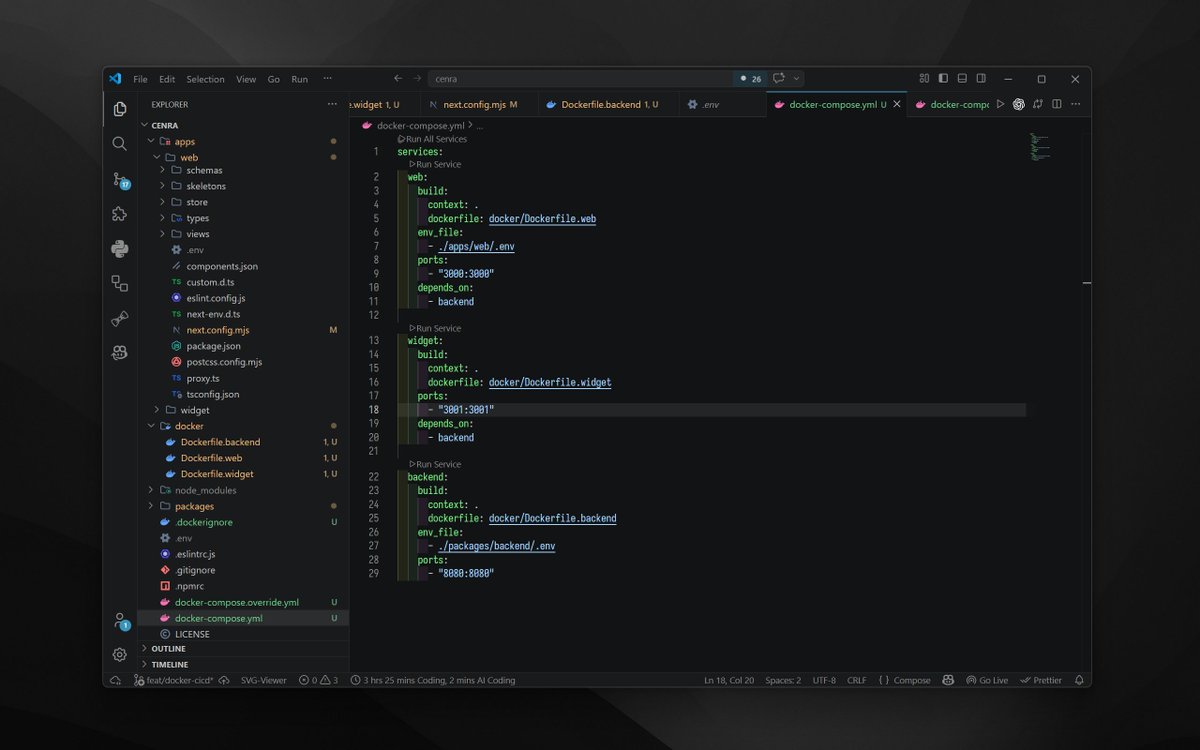The image size is (1200, 750).
Task: Click the Customize Layout icon
Action: (924, 79)
